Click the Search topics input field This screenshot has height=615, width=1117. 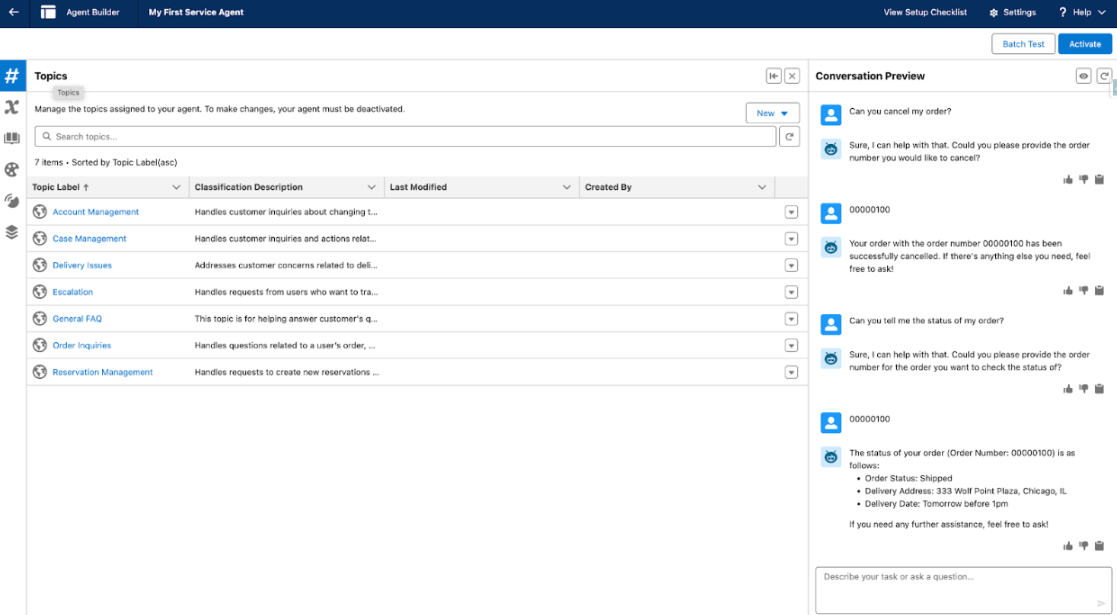click(x=405, y=137)
